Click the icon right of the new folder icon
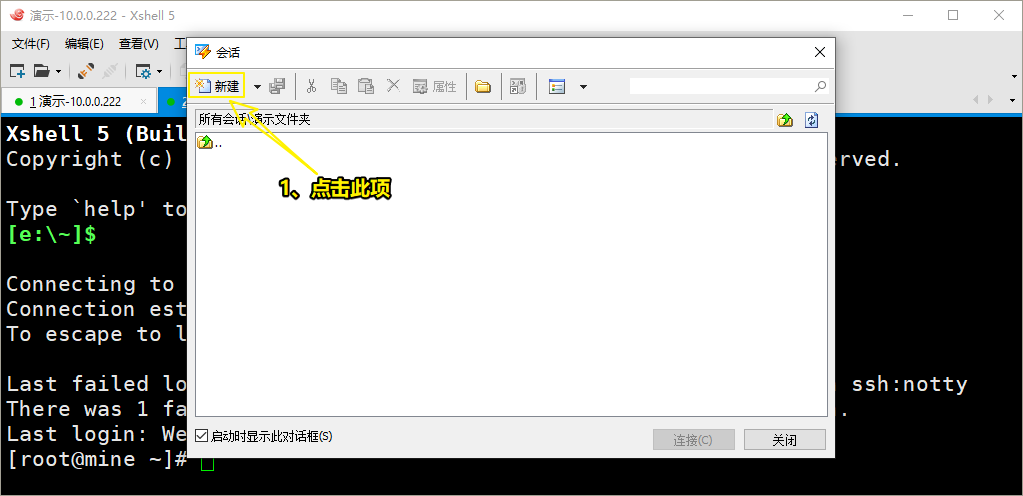Image resolution: width=1023 pixels, height=496 pixels. 517,86
